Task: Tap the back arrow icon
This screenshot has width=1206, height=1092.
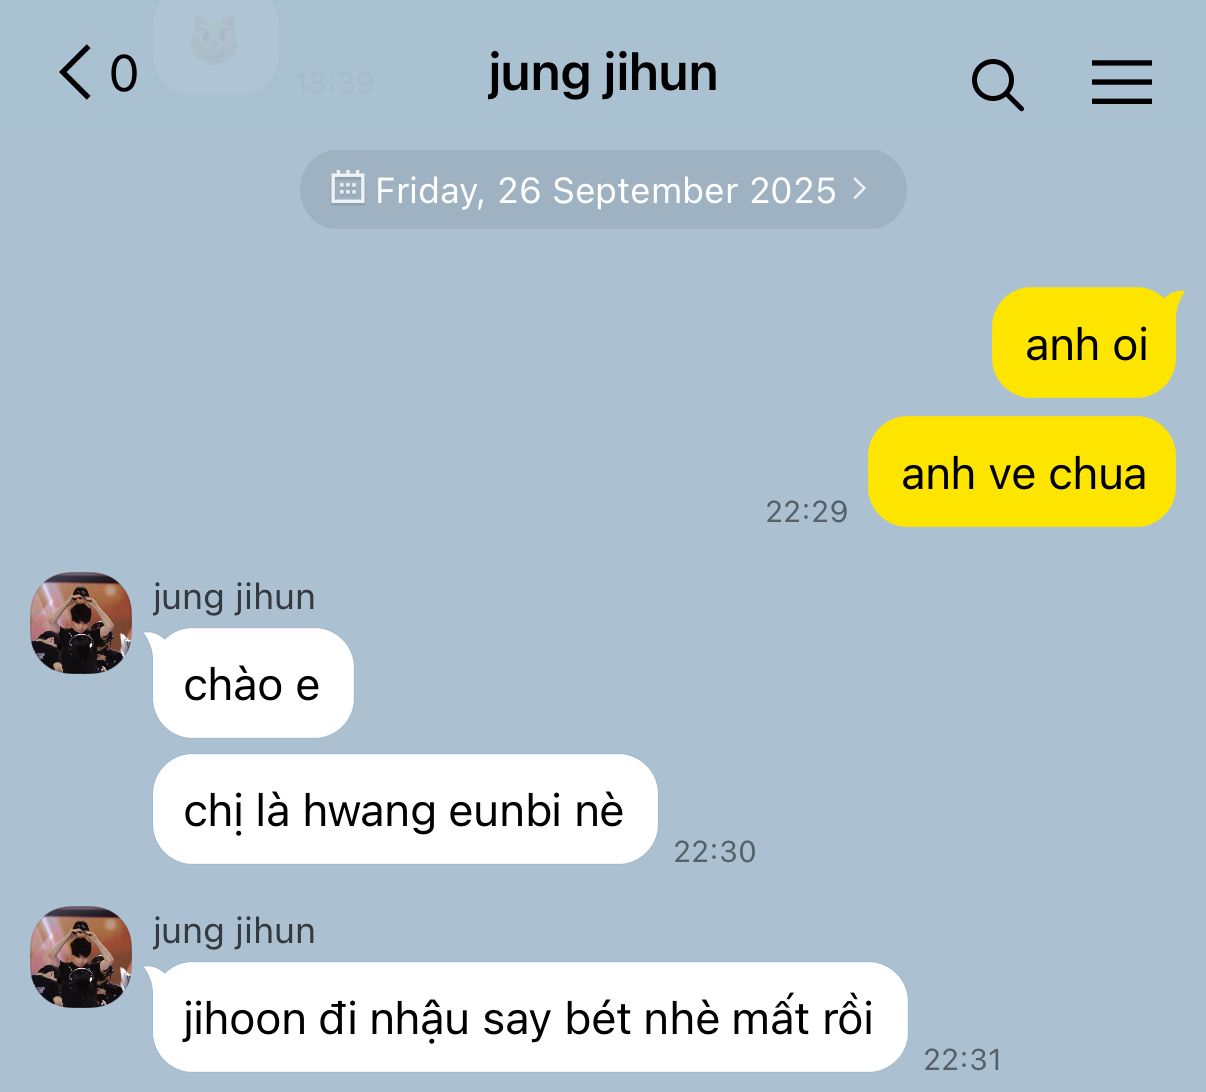Action: click(x=75, y=72)
